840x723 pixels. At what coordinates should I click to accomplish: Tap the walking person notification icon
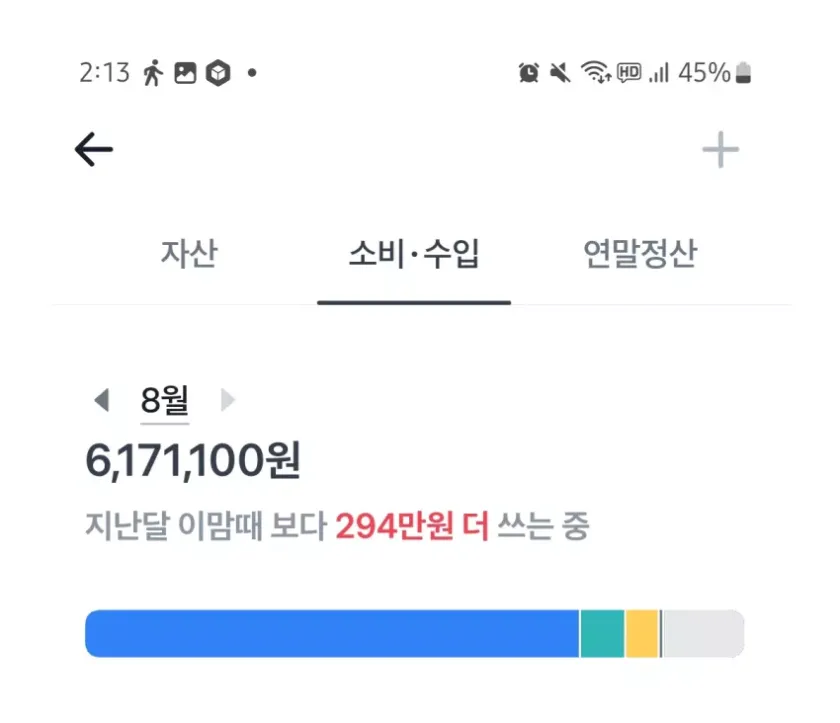click(153, 73)
